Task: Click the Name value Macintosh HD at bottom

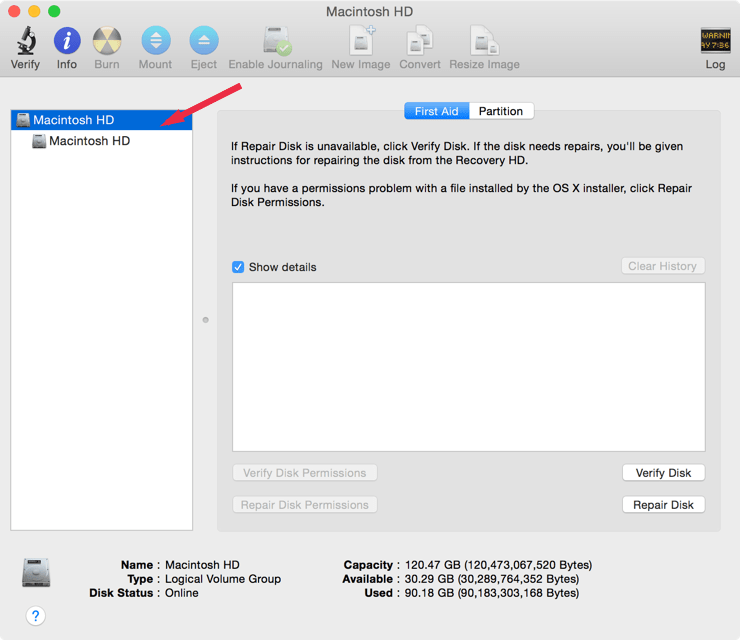Action: click(202, 565)
